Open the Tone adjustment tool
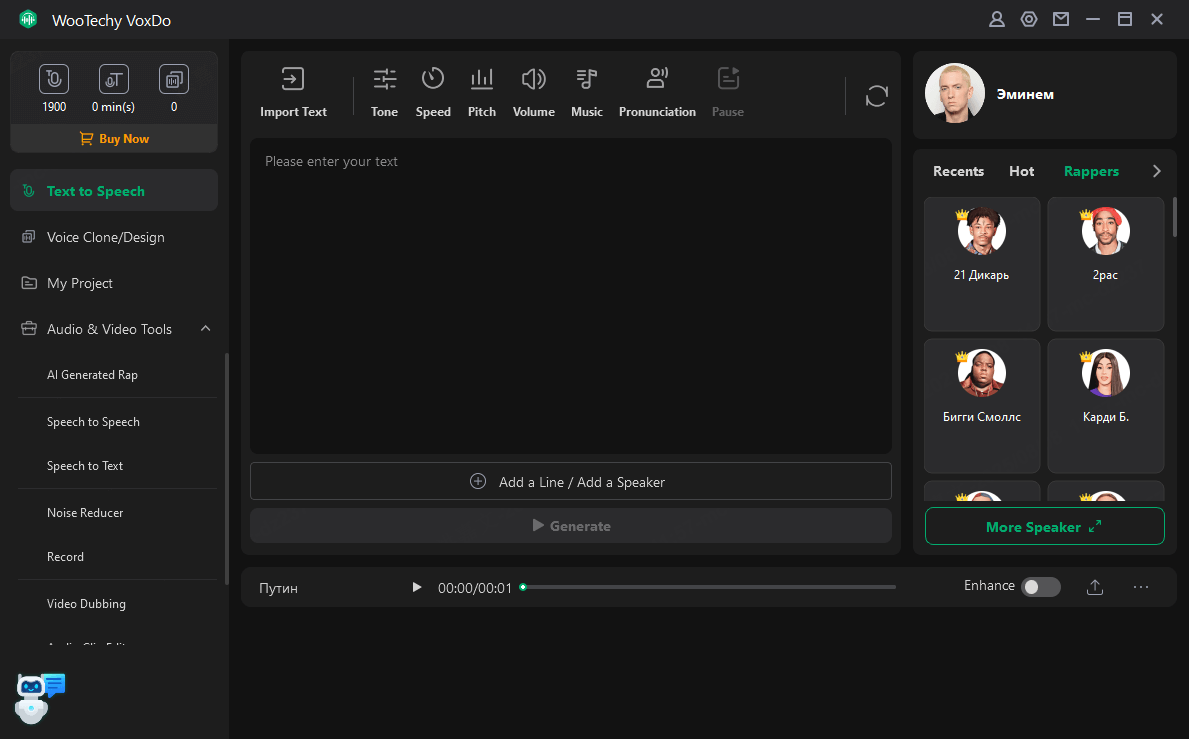Screen dimensions: 1189x739 tap(384, 92)
